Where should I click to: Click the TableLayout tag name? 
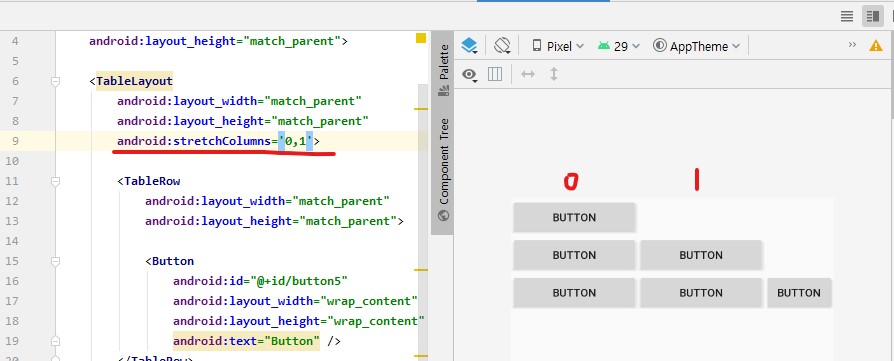(x=134, y=82)
